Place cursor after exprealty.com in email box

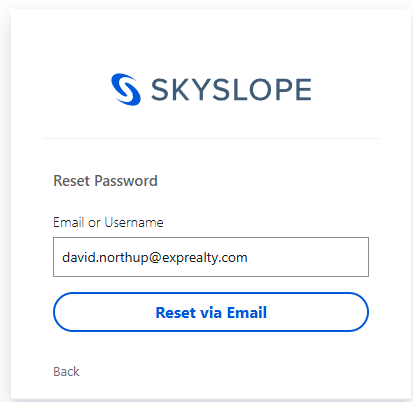[x=248, y=258]
